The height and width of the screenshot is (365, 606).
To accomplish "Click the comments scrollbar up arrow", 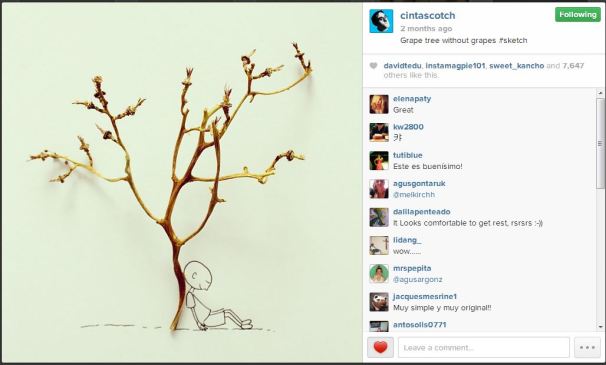I will [x=600, y=93].
